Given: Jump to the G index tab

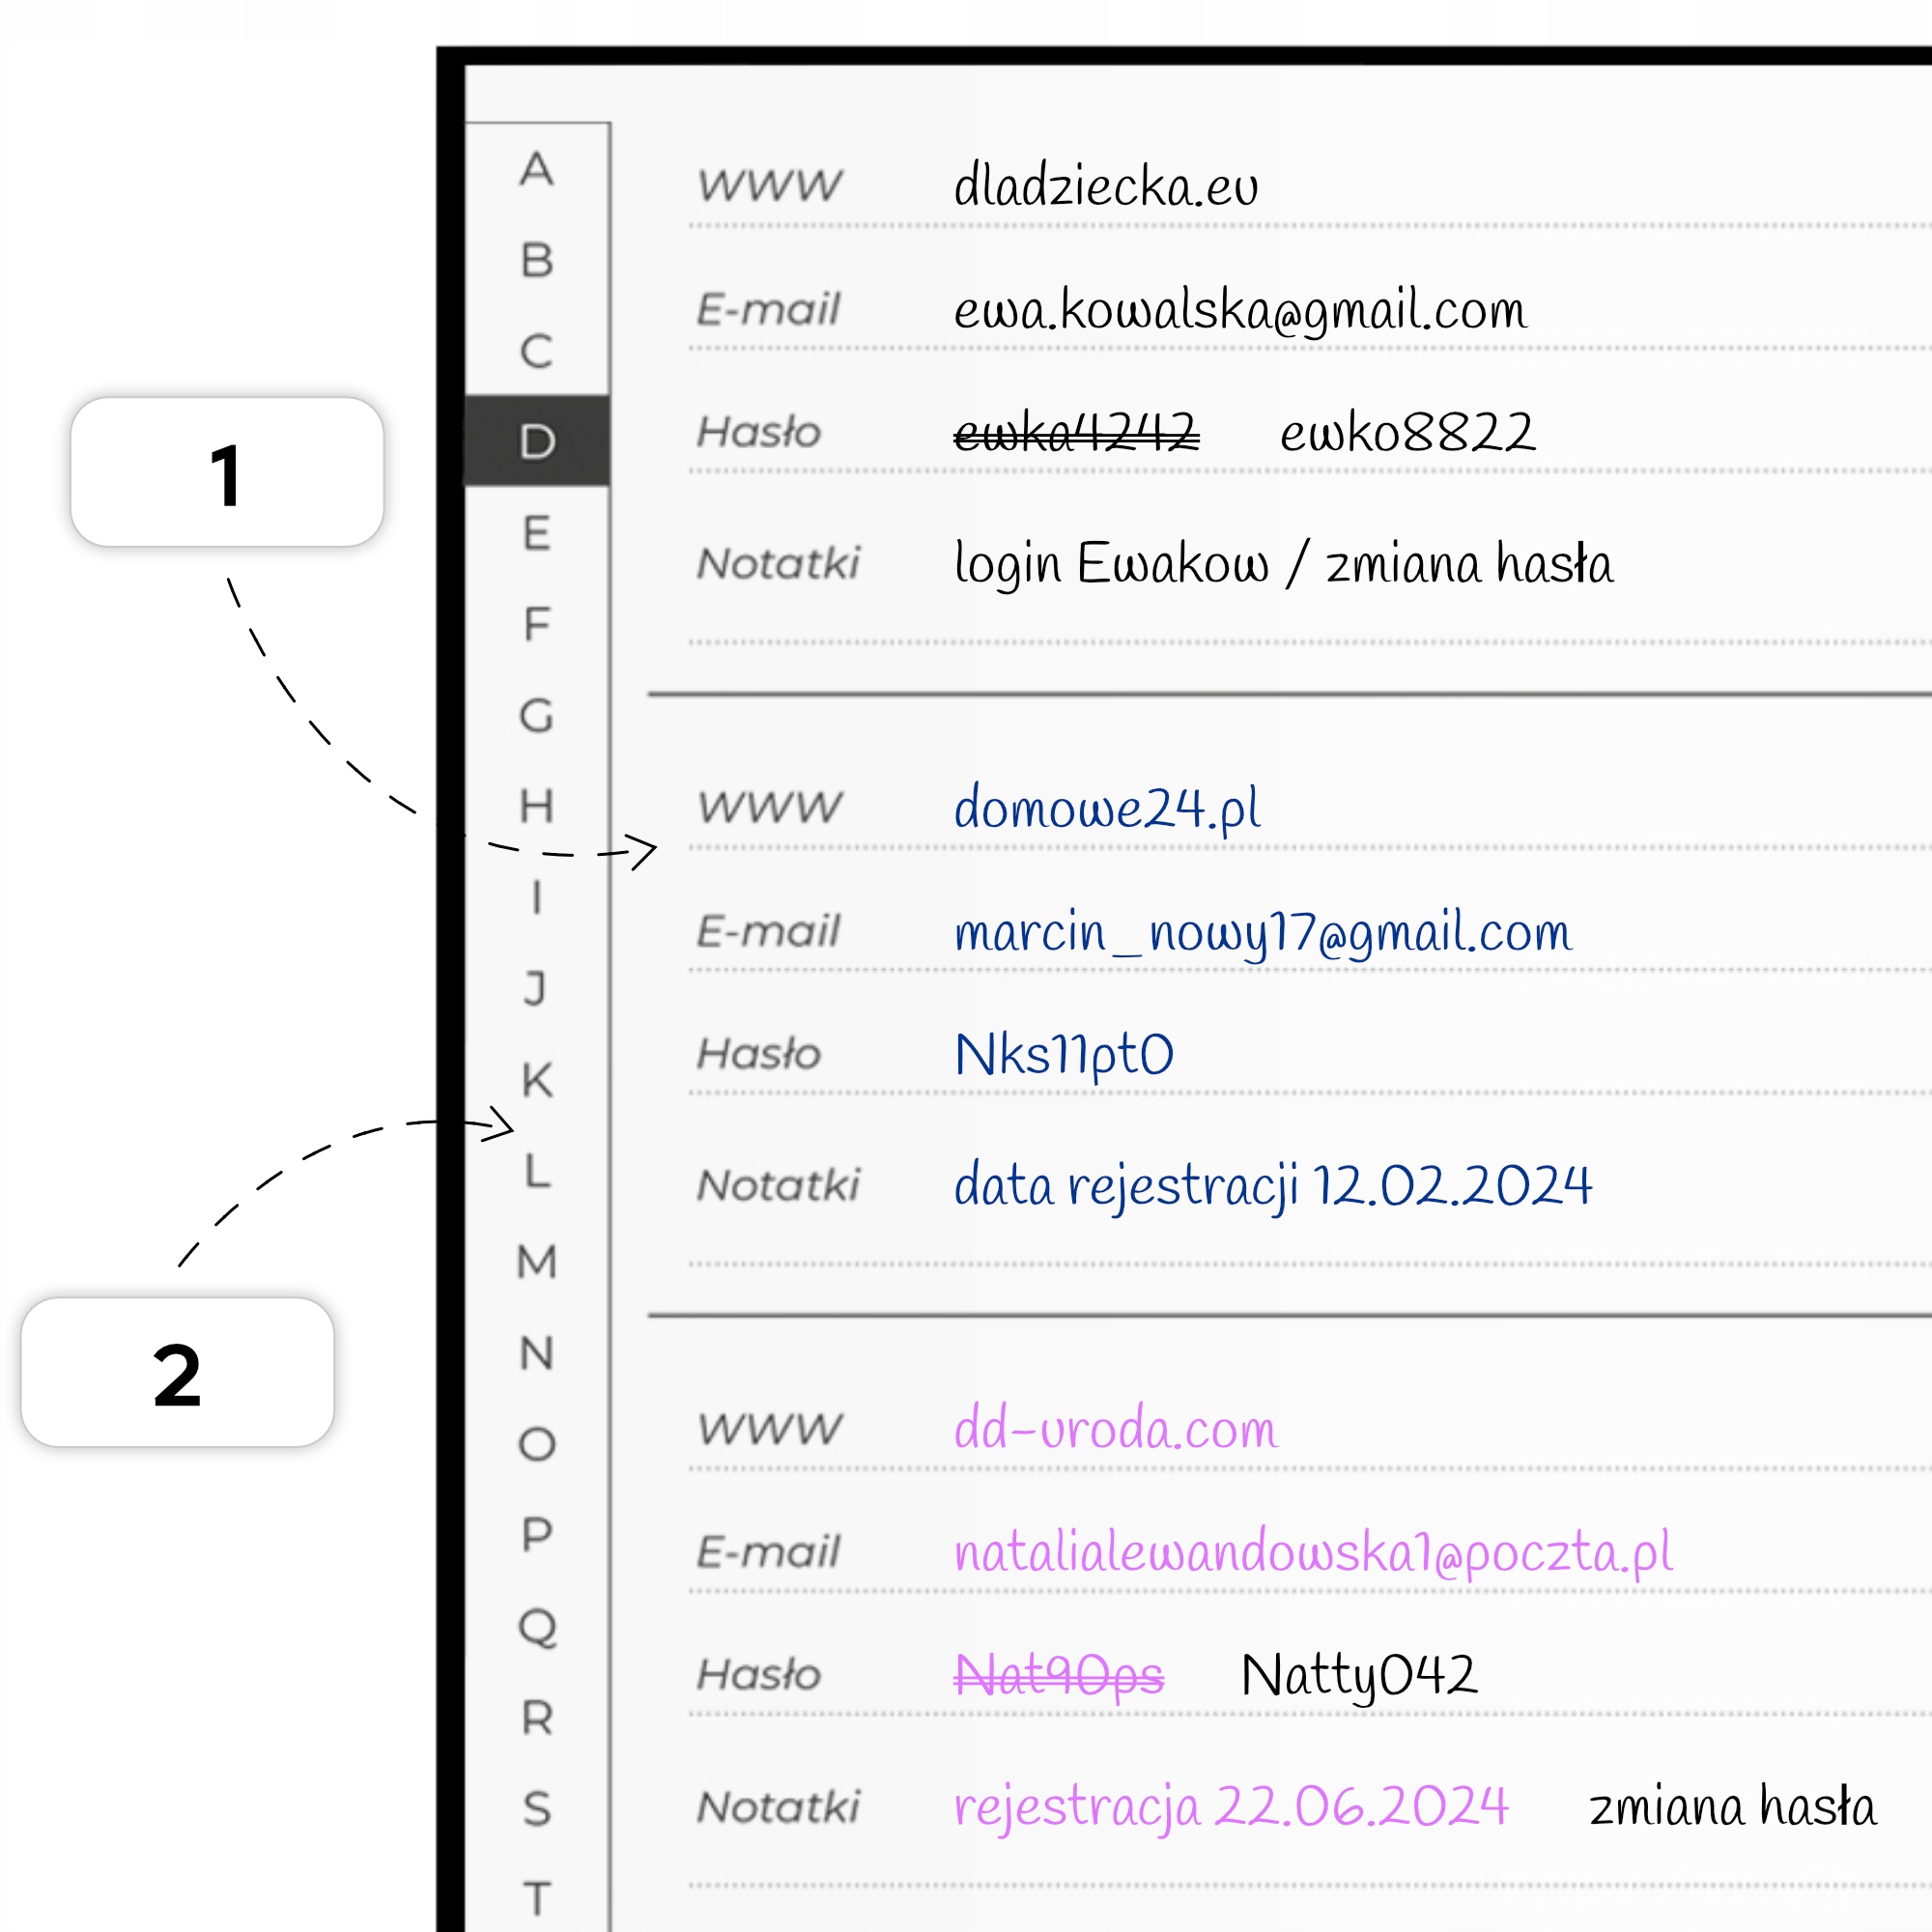Looking at the screenshot, I should click(x=537, y=715).
